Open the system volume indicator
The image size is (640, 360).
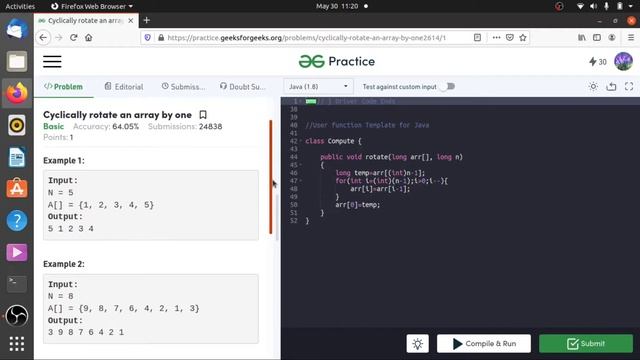click(x=593, y=6)
